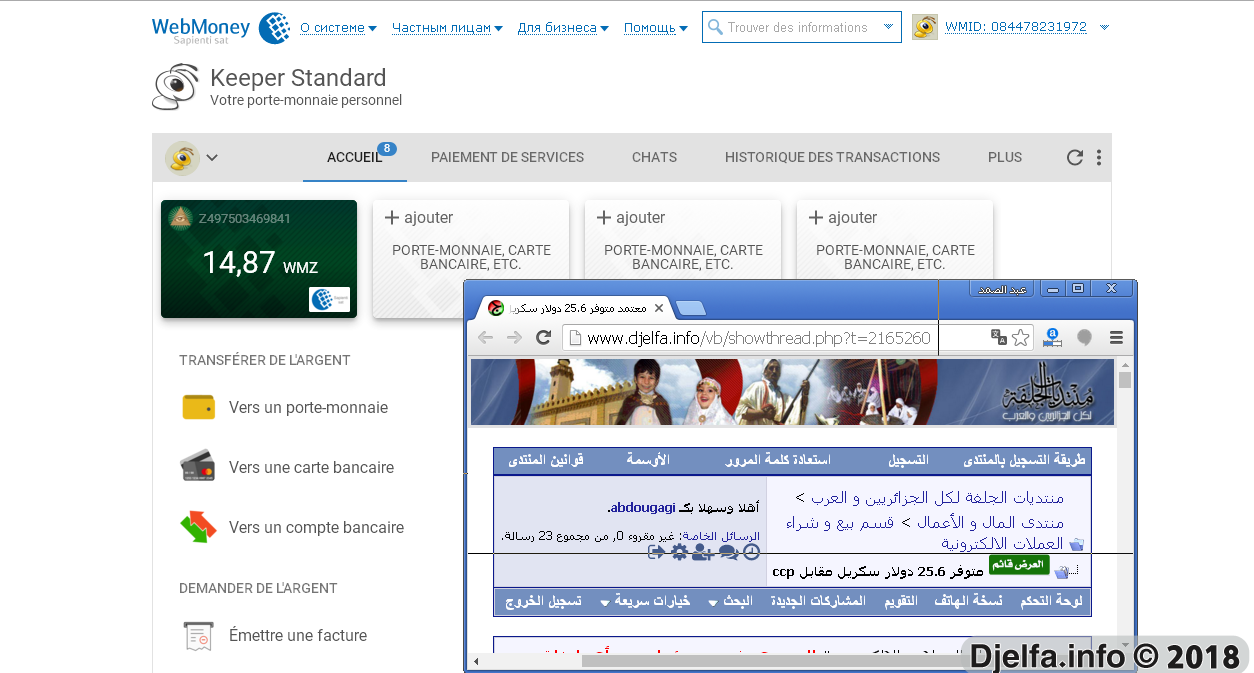Screen dimensions: 1254x673
Task: Go forward in the djelfa browser window
Action: coord(514,338)
